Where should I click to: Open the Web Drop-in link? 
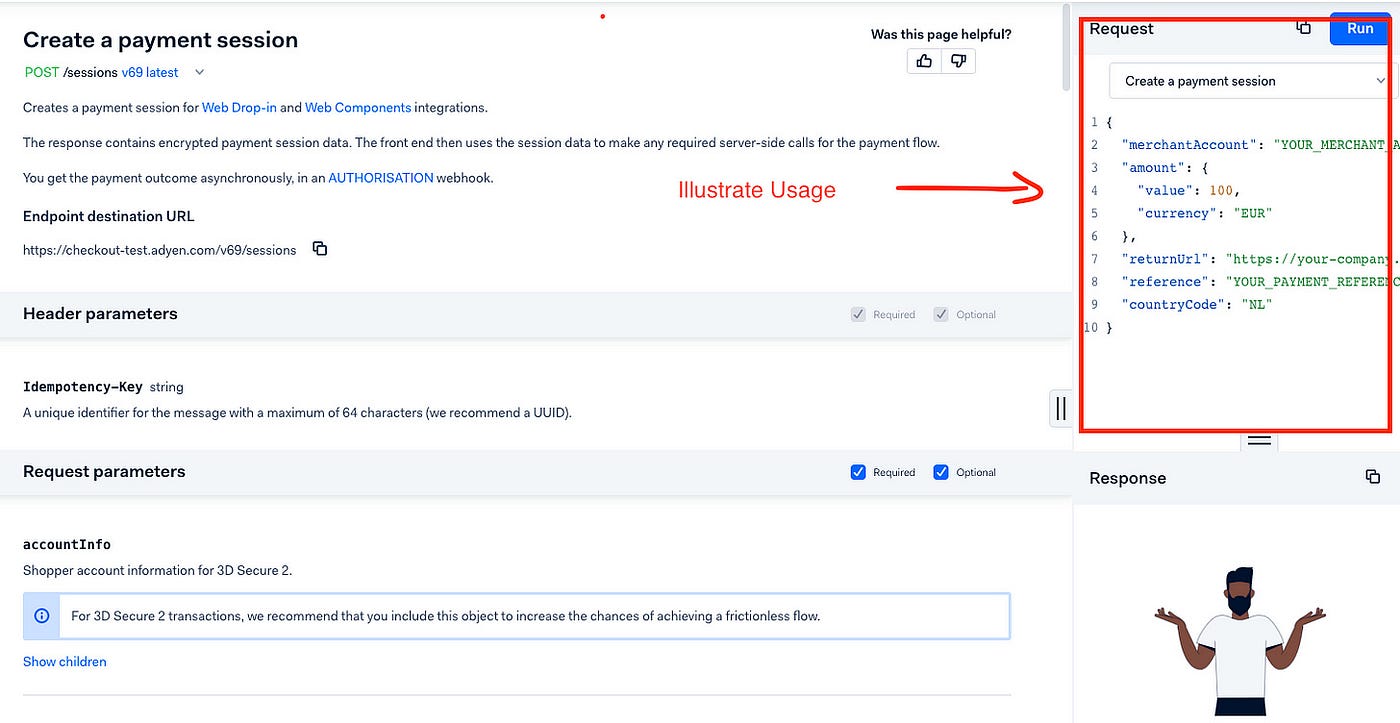tap(239, 107)
